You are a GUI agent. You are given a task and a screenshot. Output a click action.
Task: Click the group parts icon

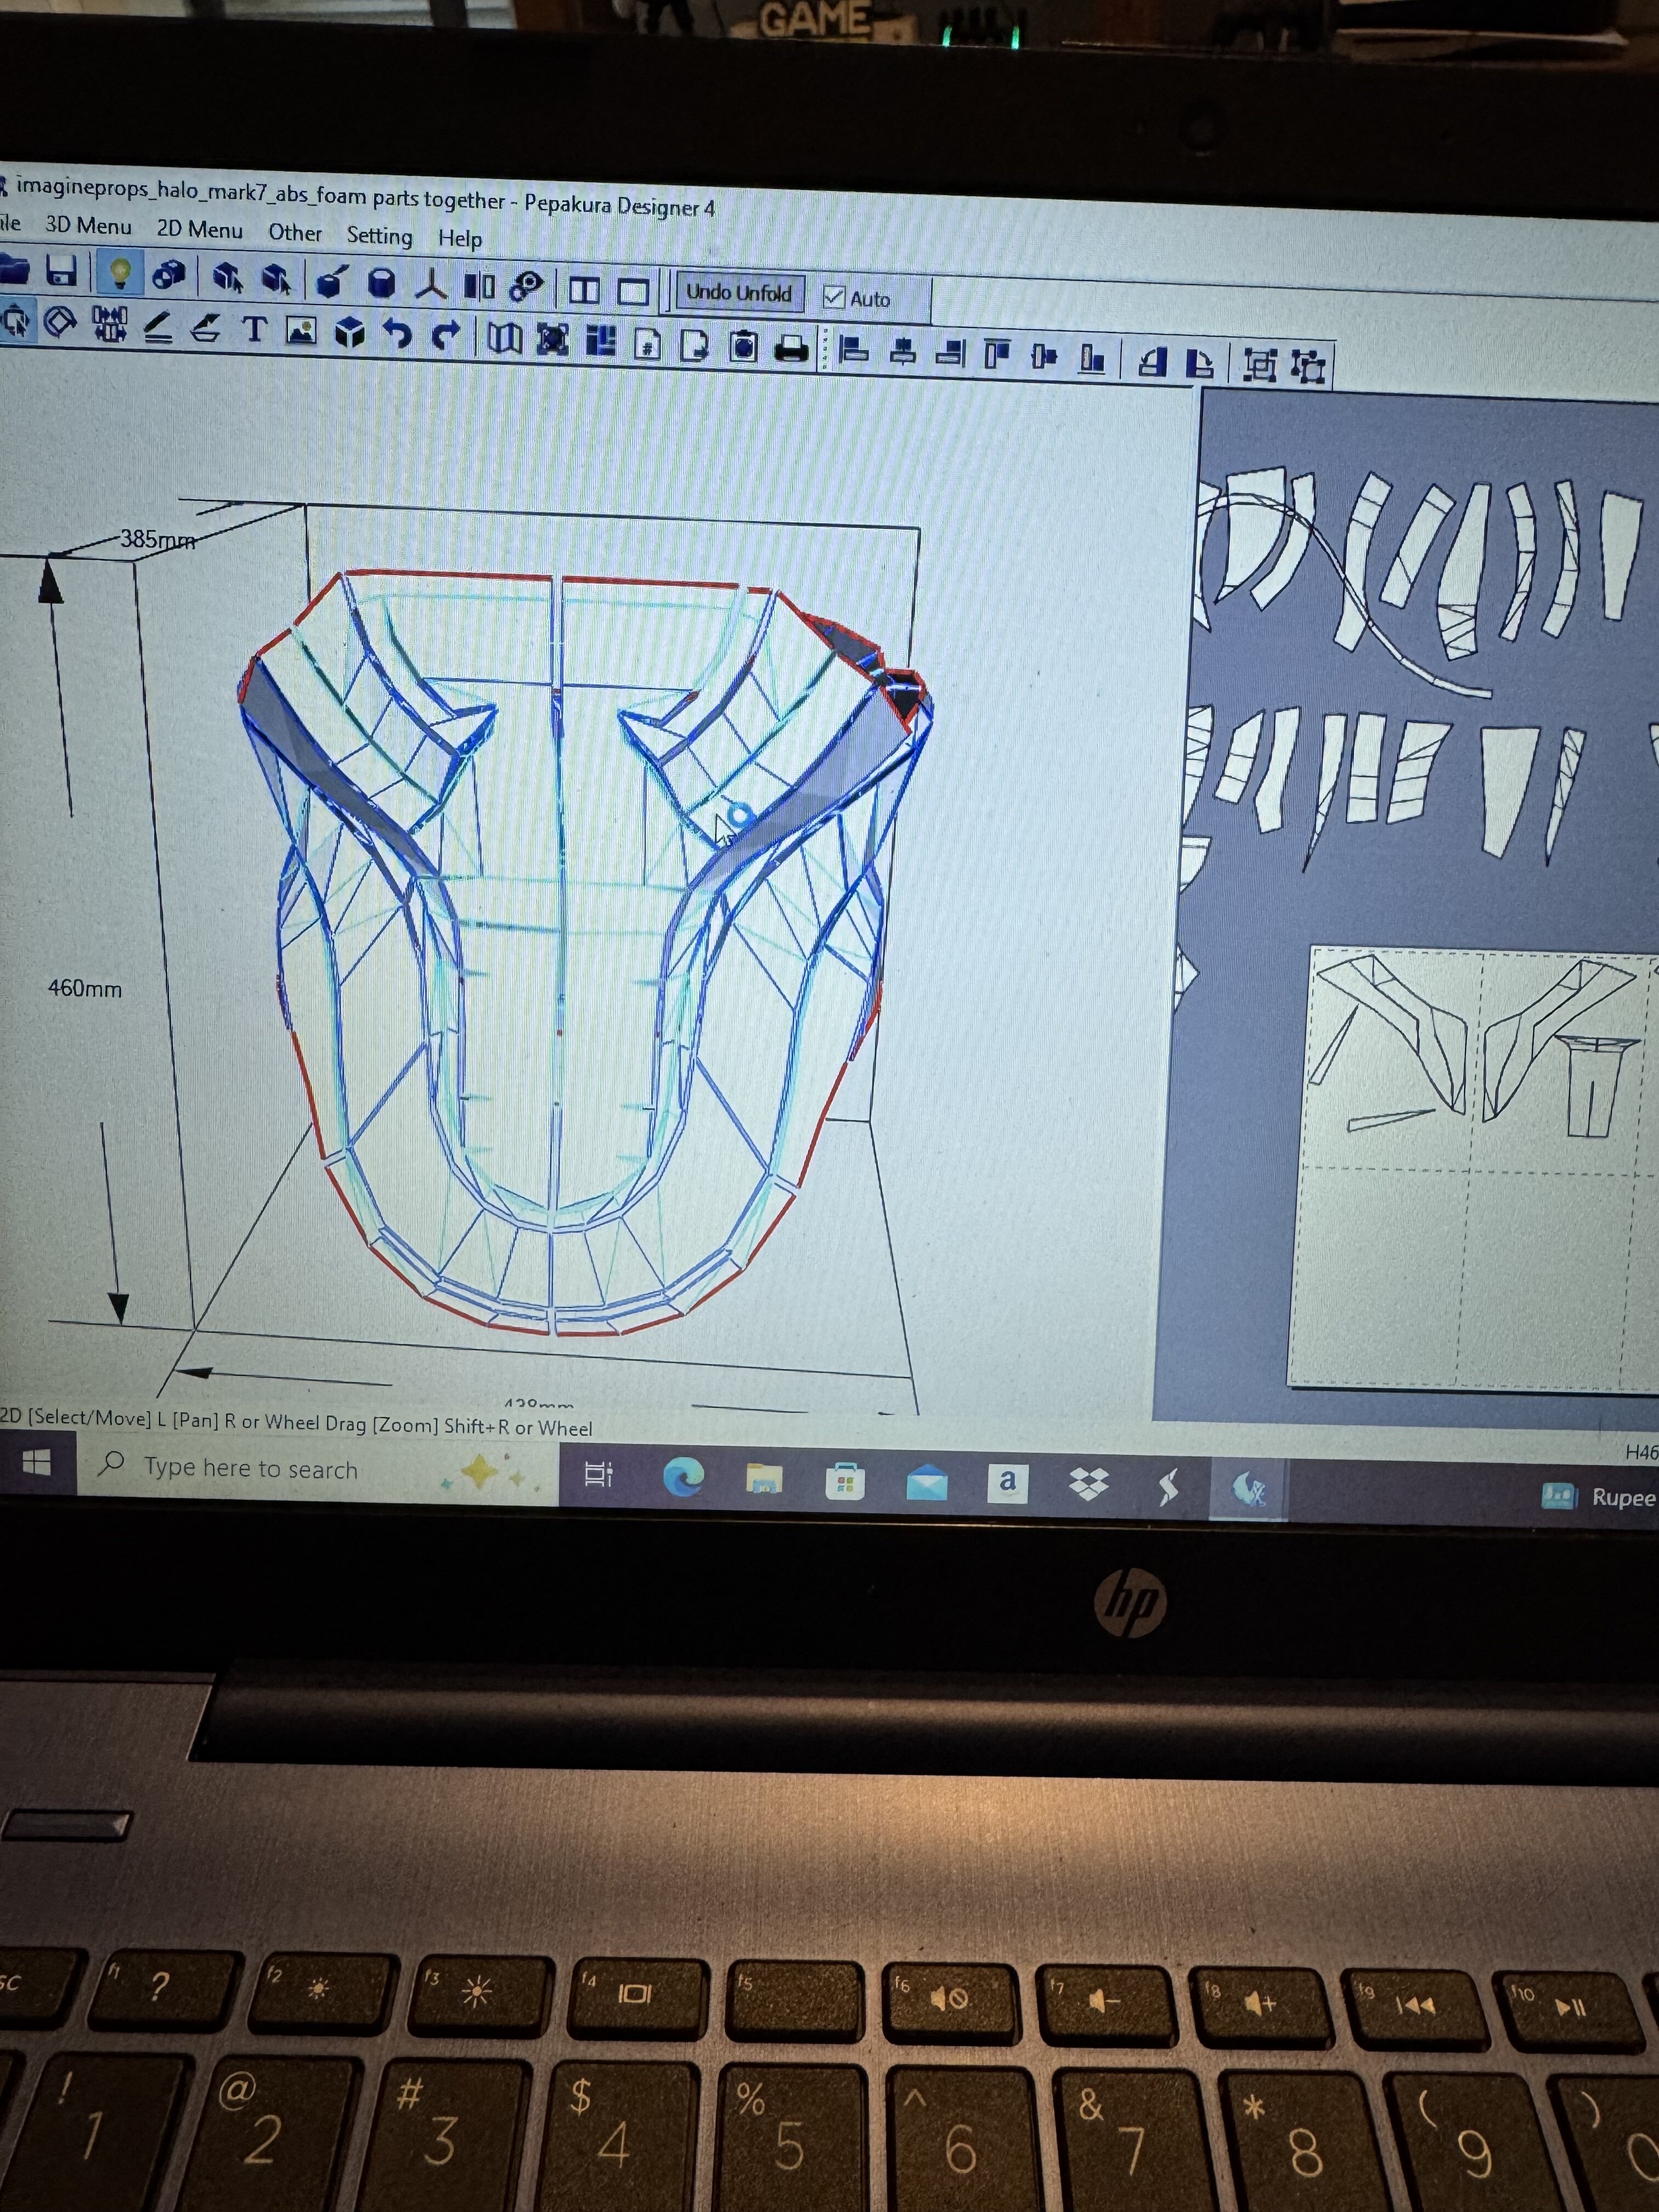1260,366
